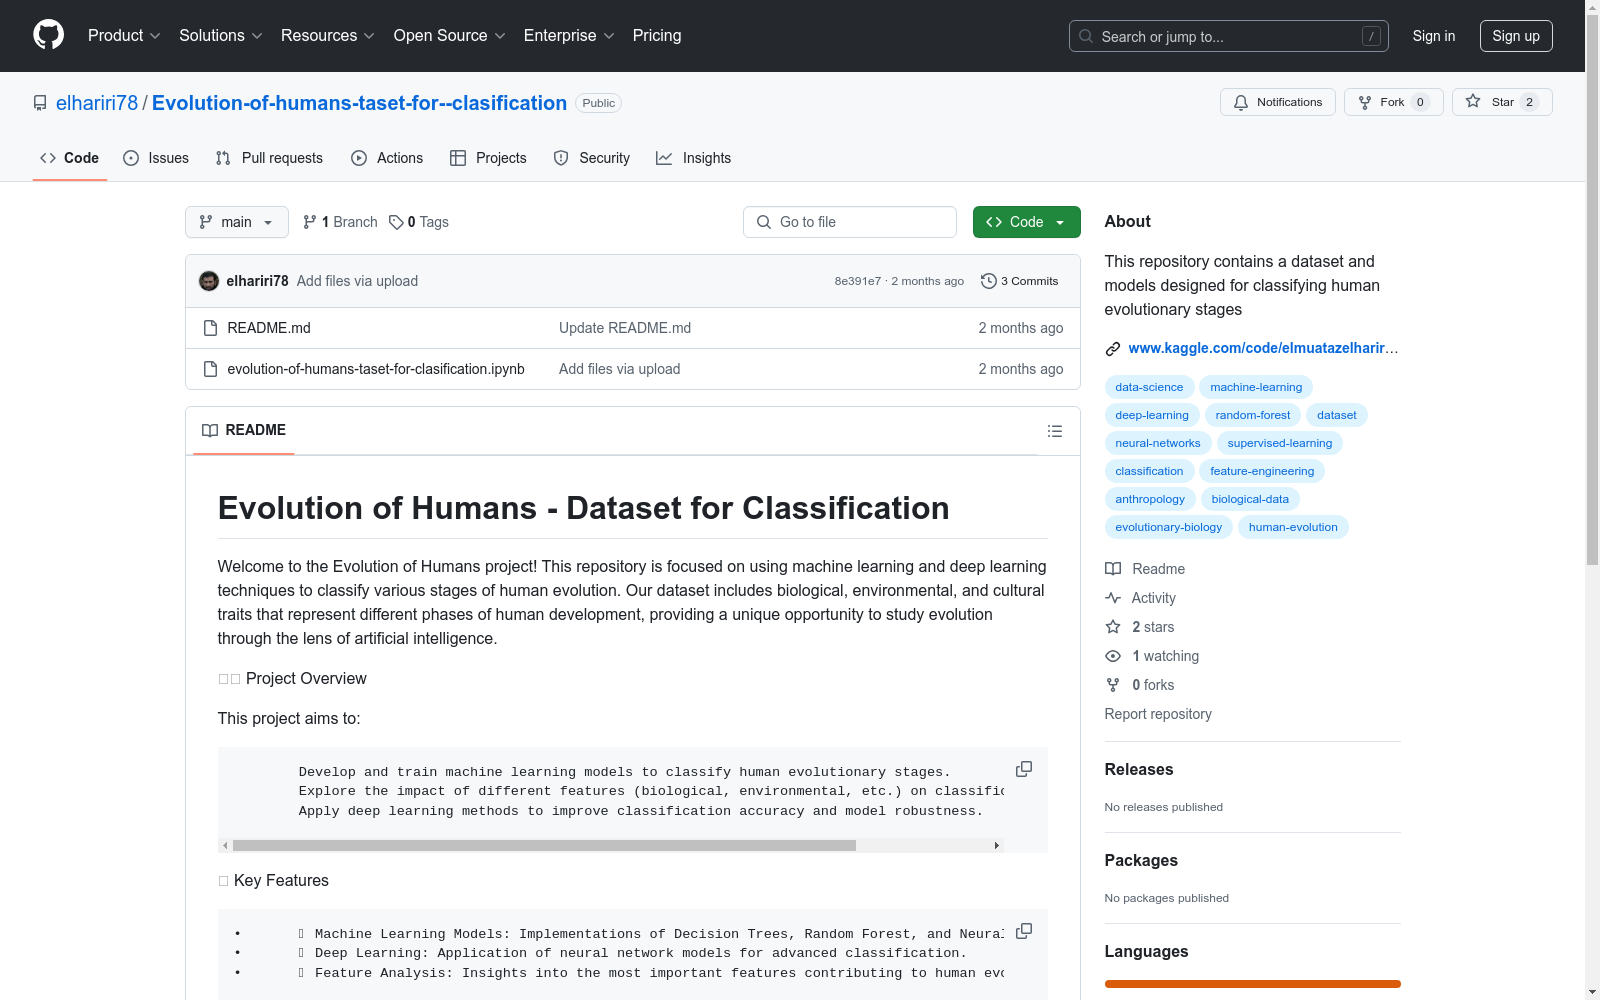Click the code block horizontal scrollbar
Screen dimensions: 1600x1000
click(544, 846)
